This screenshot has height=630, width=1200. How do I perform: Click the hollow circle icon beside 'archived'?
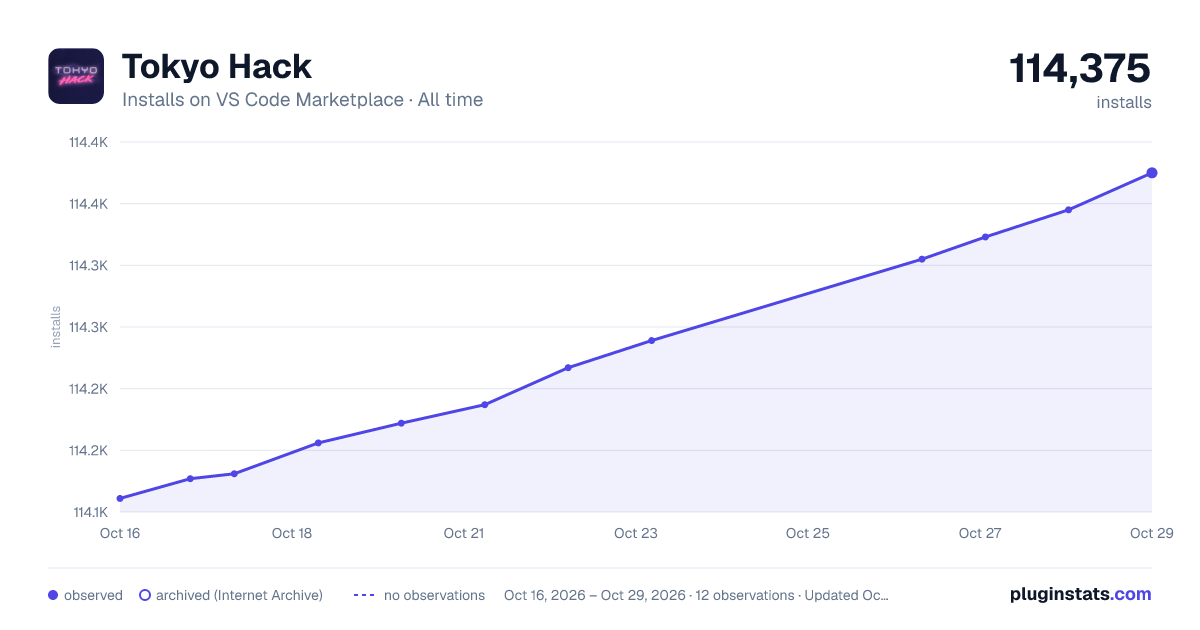pos(145,595)
